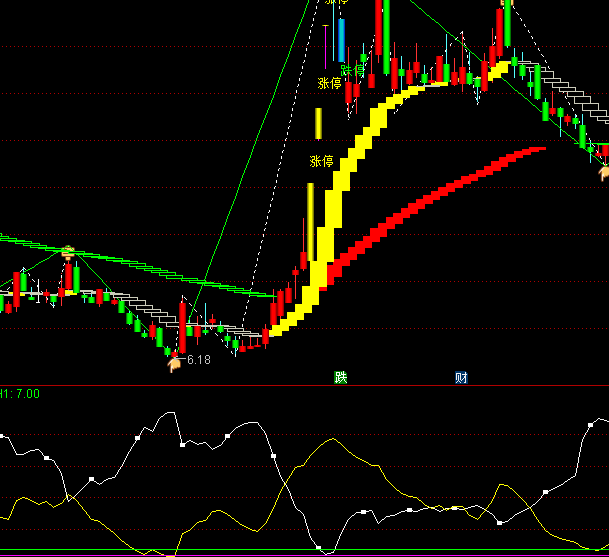Click the green 跌 event marker
The width and height of the screenshot is (609, 557).
point(341,378)
